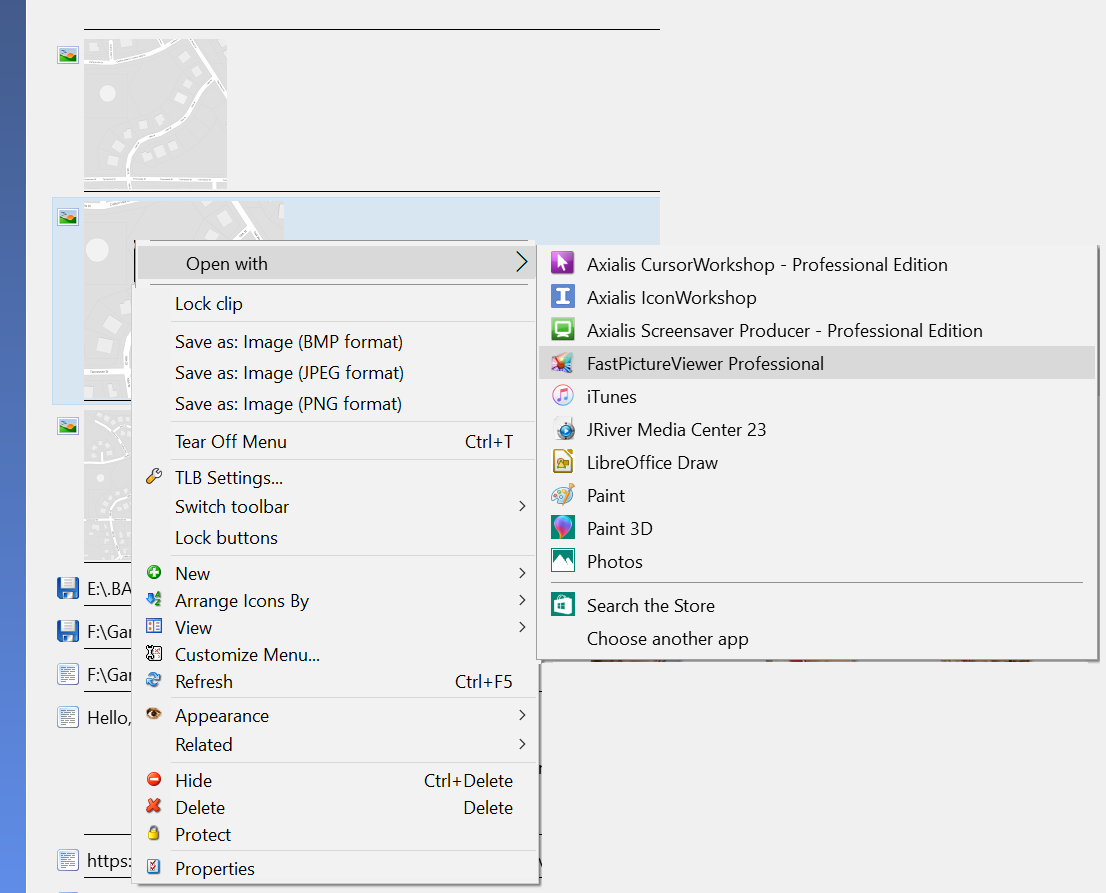The height and width of the screenshot is (893, 1106).
Task: Click the FastPictureViewer Professional icon
Action: [563, 363]
